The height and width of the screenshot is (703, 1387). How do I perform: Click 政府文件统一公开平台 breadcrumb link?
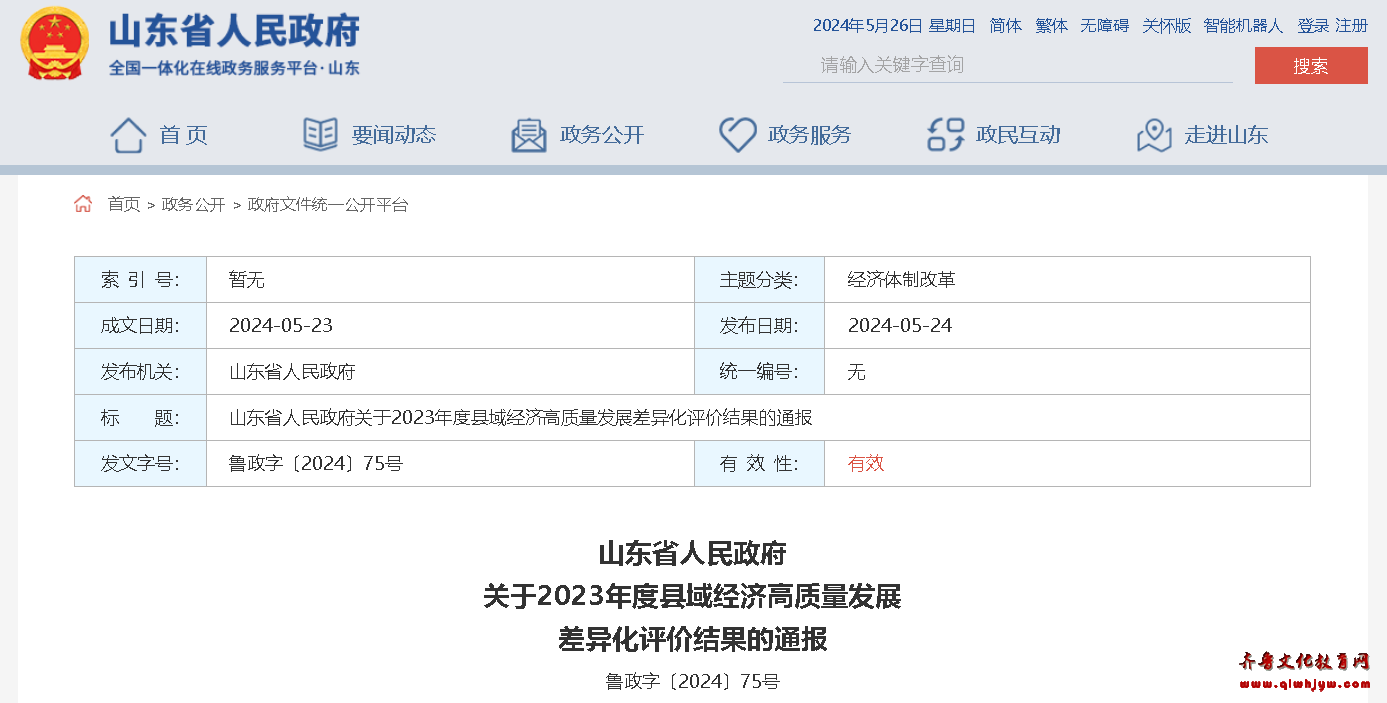[x=328, y=204]
